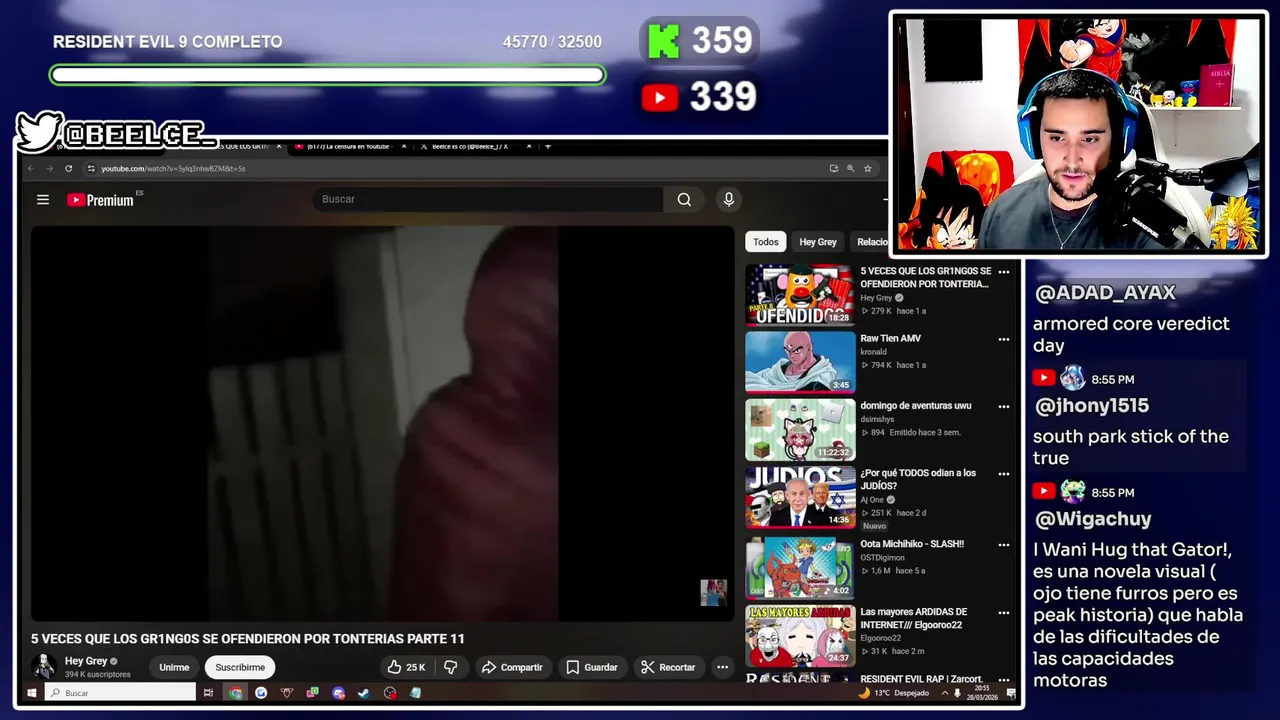Dislike the video using the thumbs-down icon

pos(451,667)
